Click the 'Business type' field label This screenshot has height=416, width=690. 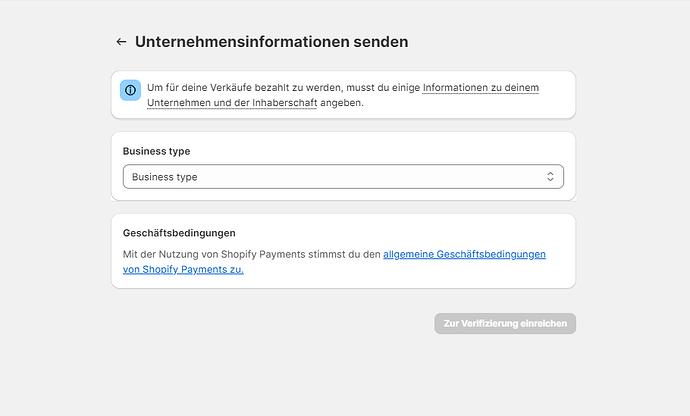[x=156, y=151]
